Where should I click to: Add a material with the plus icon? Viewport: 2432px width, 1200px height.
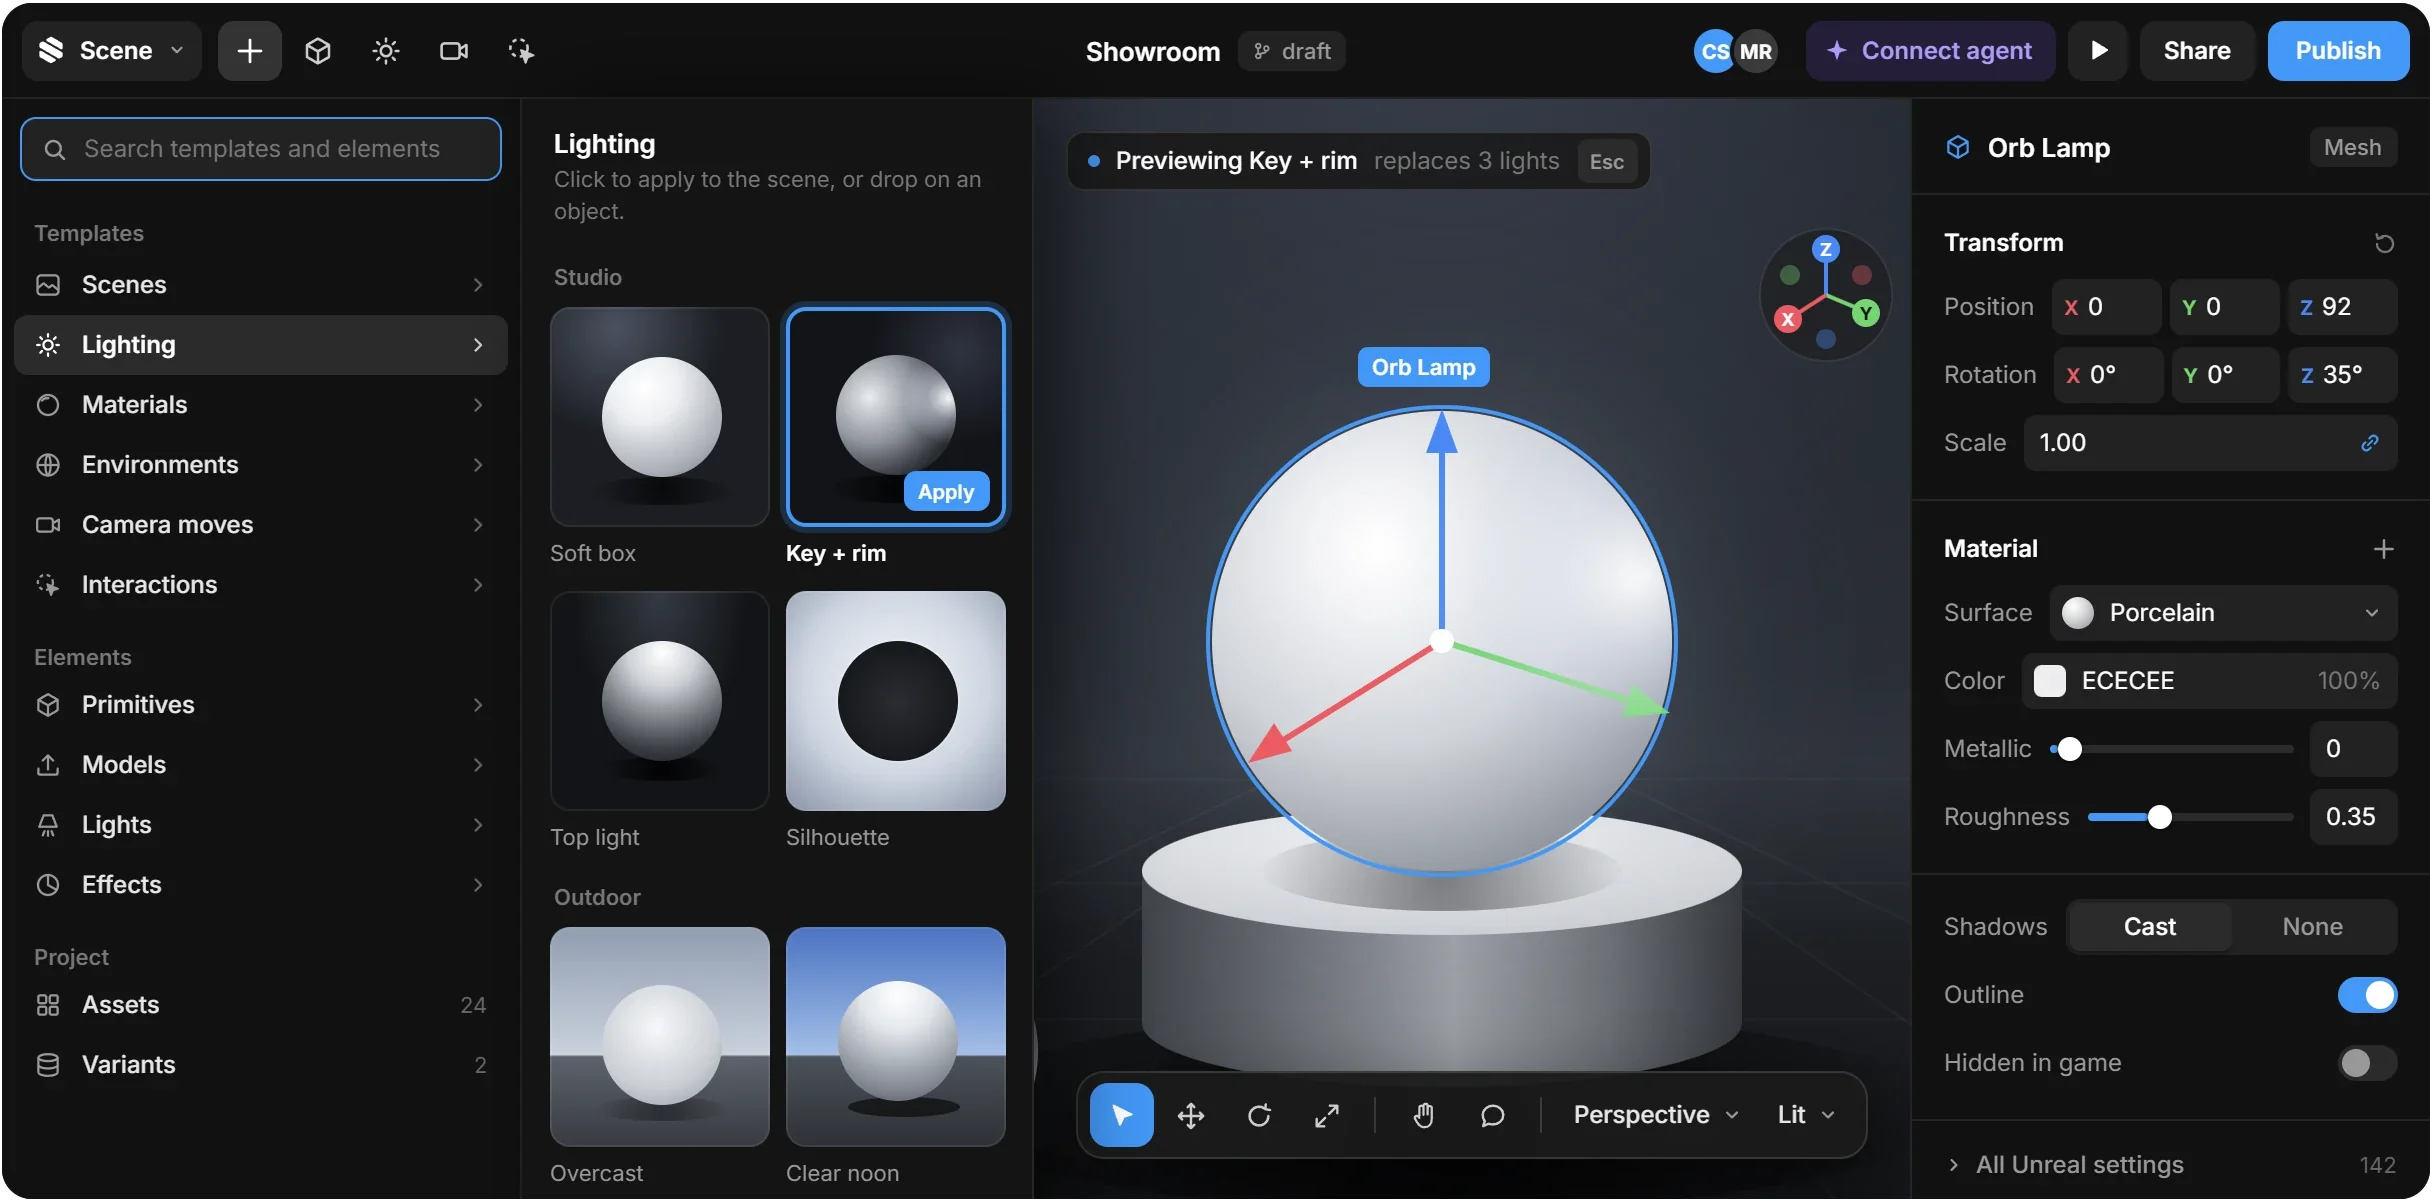pos(2384,549)
